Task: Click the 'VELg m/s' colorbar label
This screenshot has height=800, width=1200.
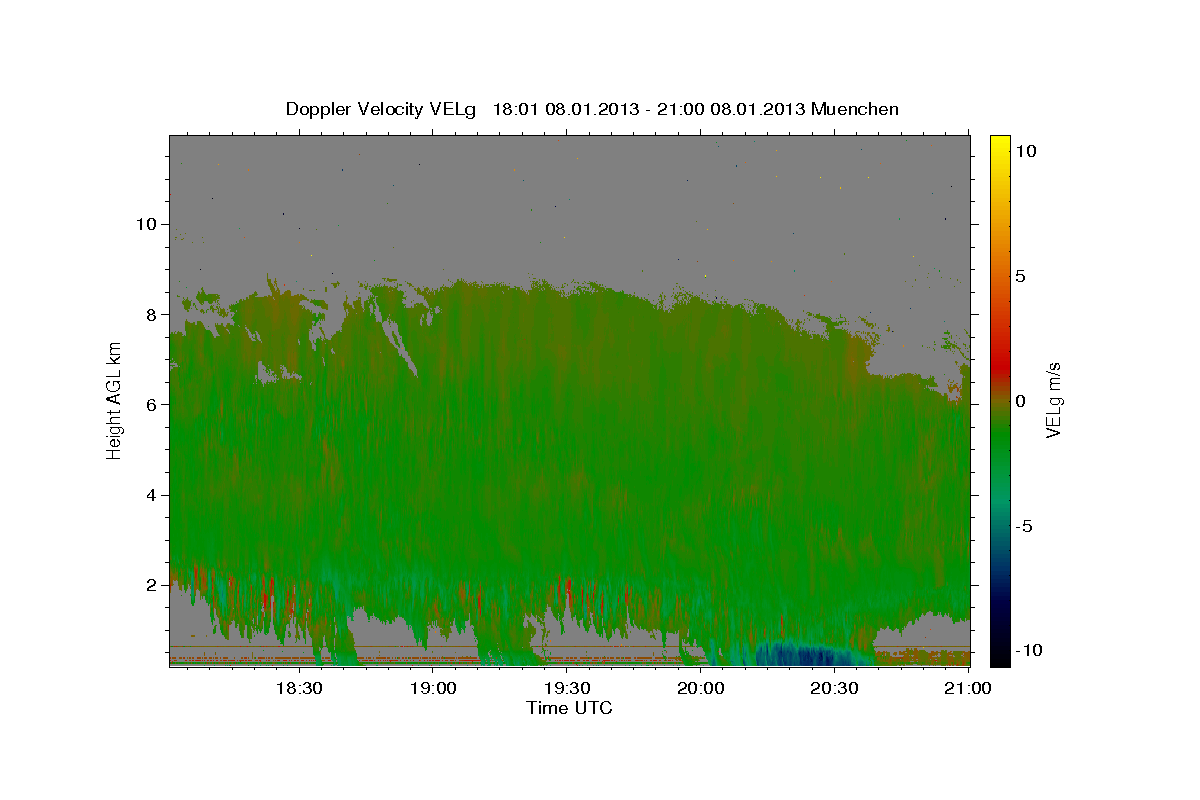Action: pyautogui.click(x=1053, y=400)
